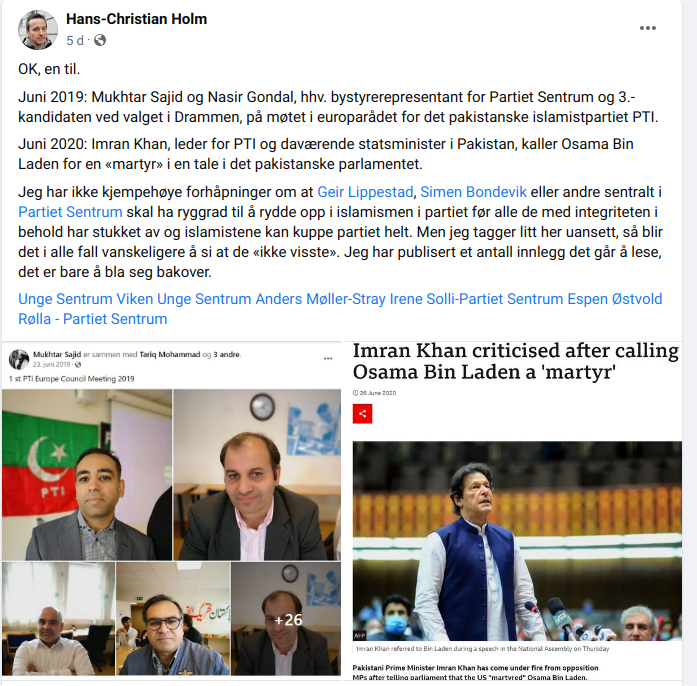Screen dimensions: 697x686
Task: Open the Irene Solli-Partiet Sentrum tag
Action: point(477,299)
